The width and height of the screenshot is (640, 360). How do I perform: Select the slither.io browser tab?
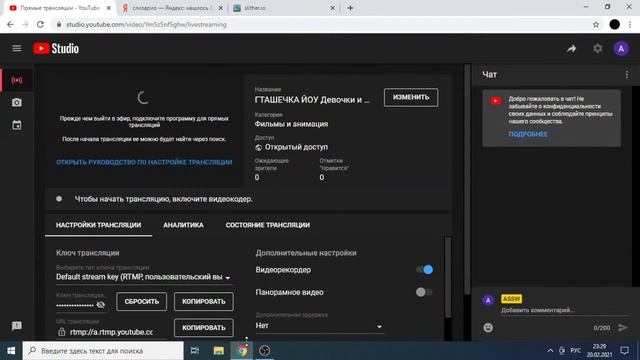click(x=283, y=8)
